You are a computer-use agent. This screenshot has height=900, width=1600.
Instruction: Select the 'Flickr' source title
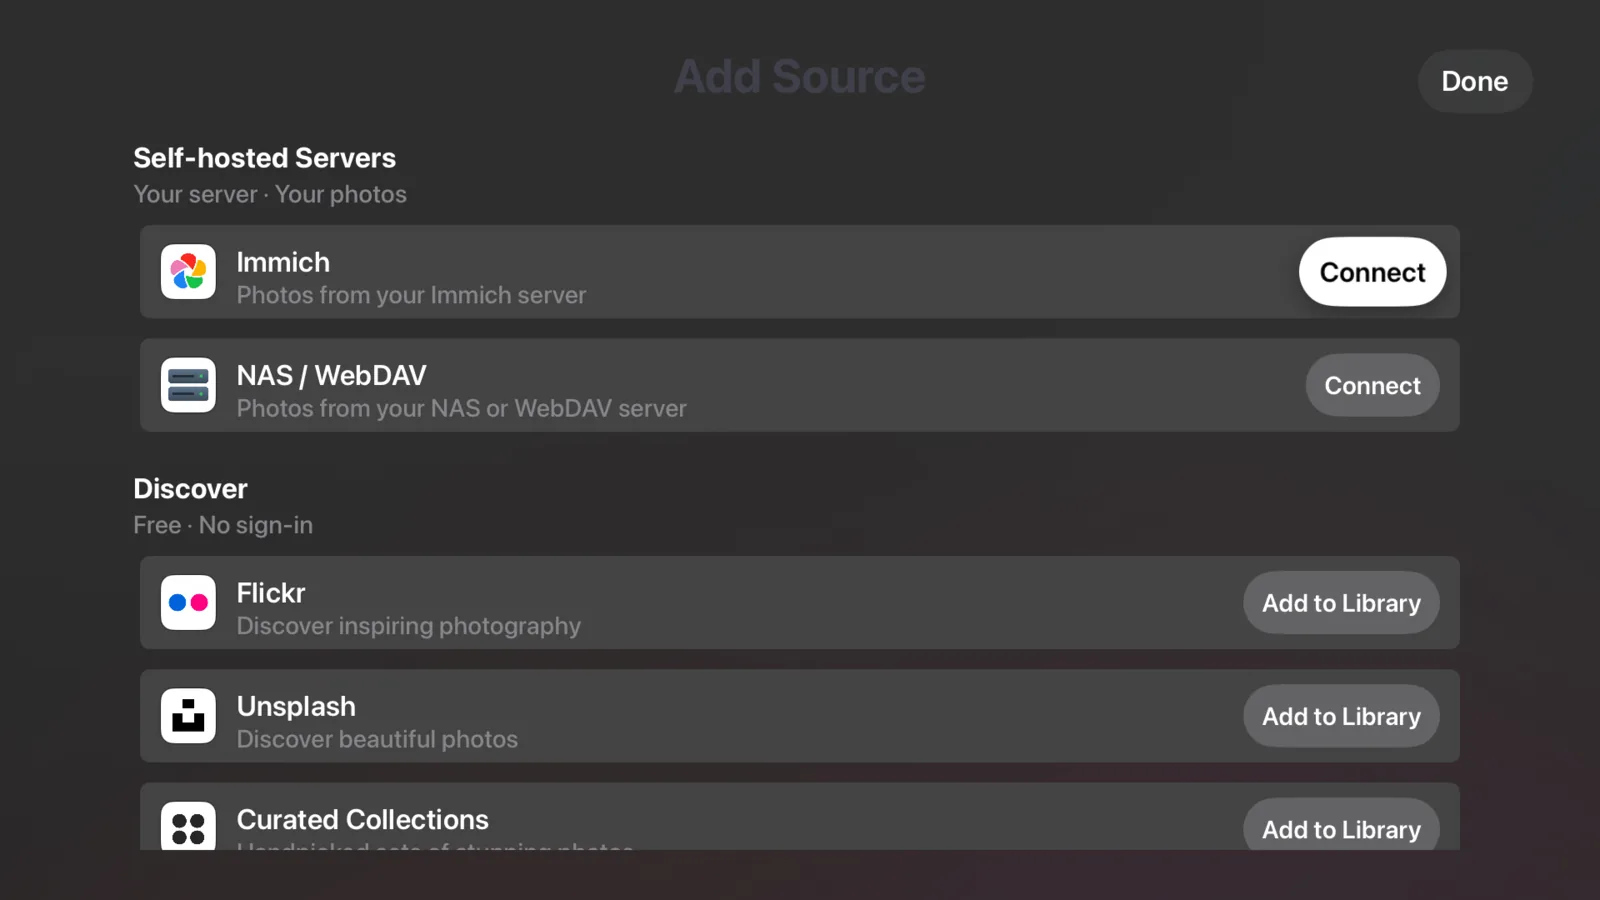pyautogui.click(x=271, y=593)
